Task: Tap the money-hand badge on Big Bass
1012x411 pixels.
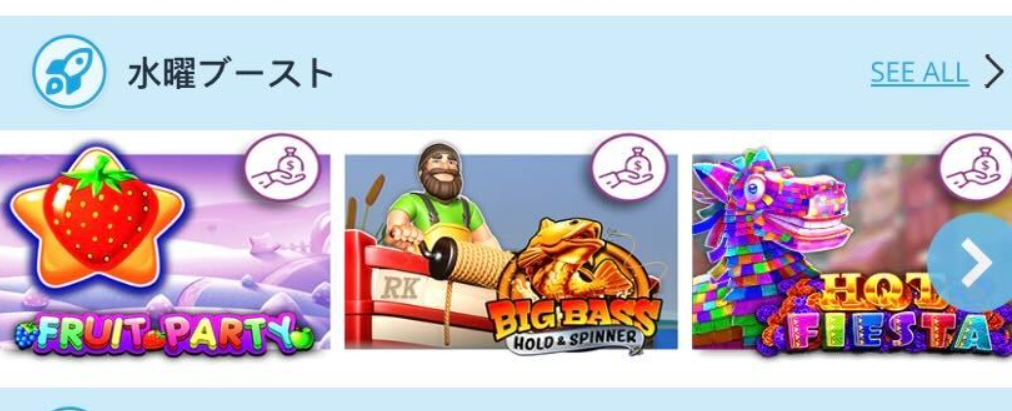Action: pyautogui.click(x=630, y=168)
